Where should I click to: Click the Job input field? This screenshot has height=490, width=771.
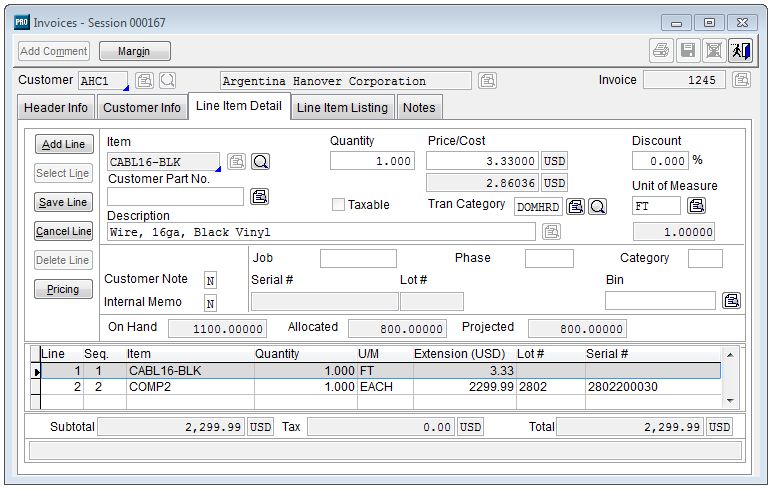358,259
